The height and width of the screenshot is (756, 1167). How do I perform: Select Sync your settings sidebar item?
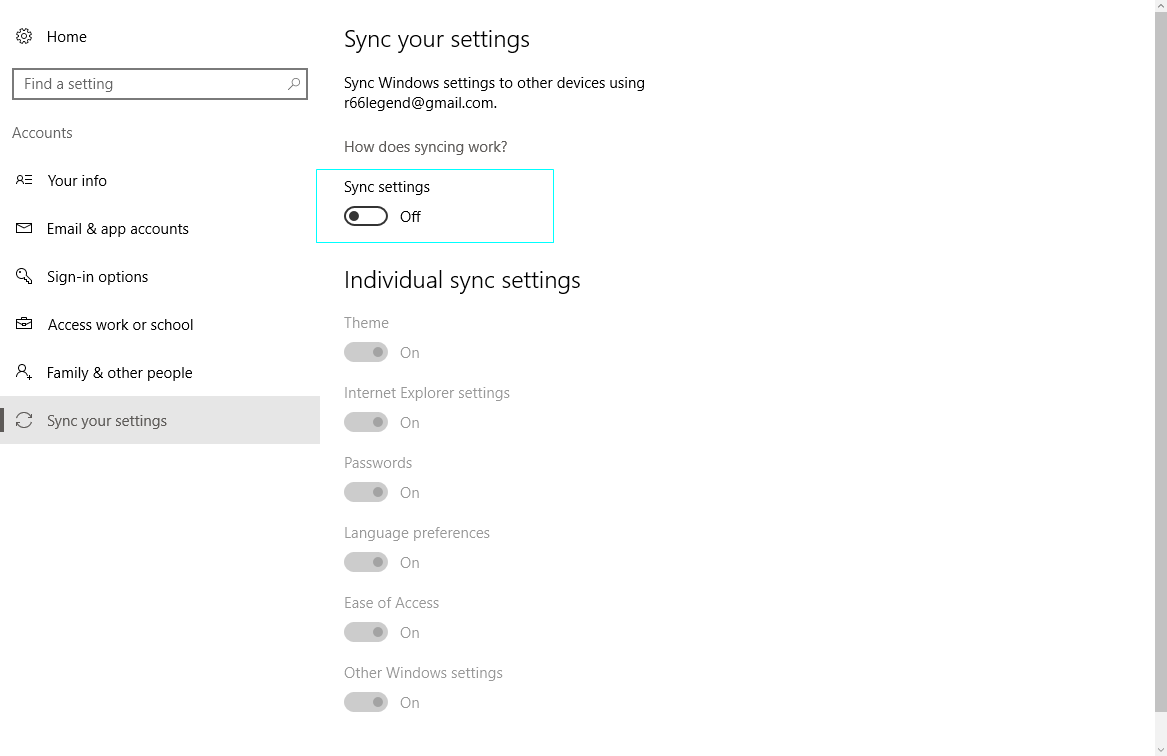(x=160, y=420)
